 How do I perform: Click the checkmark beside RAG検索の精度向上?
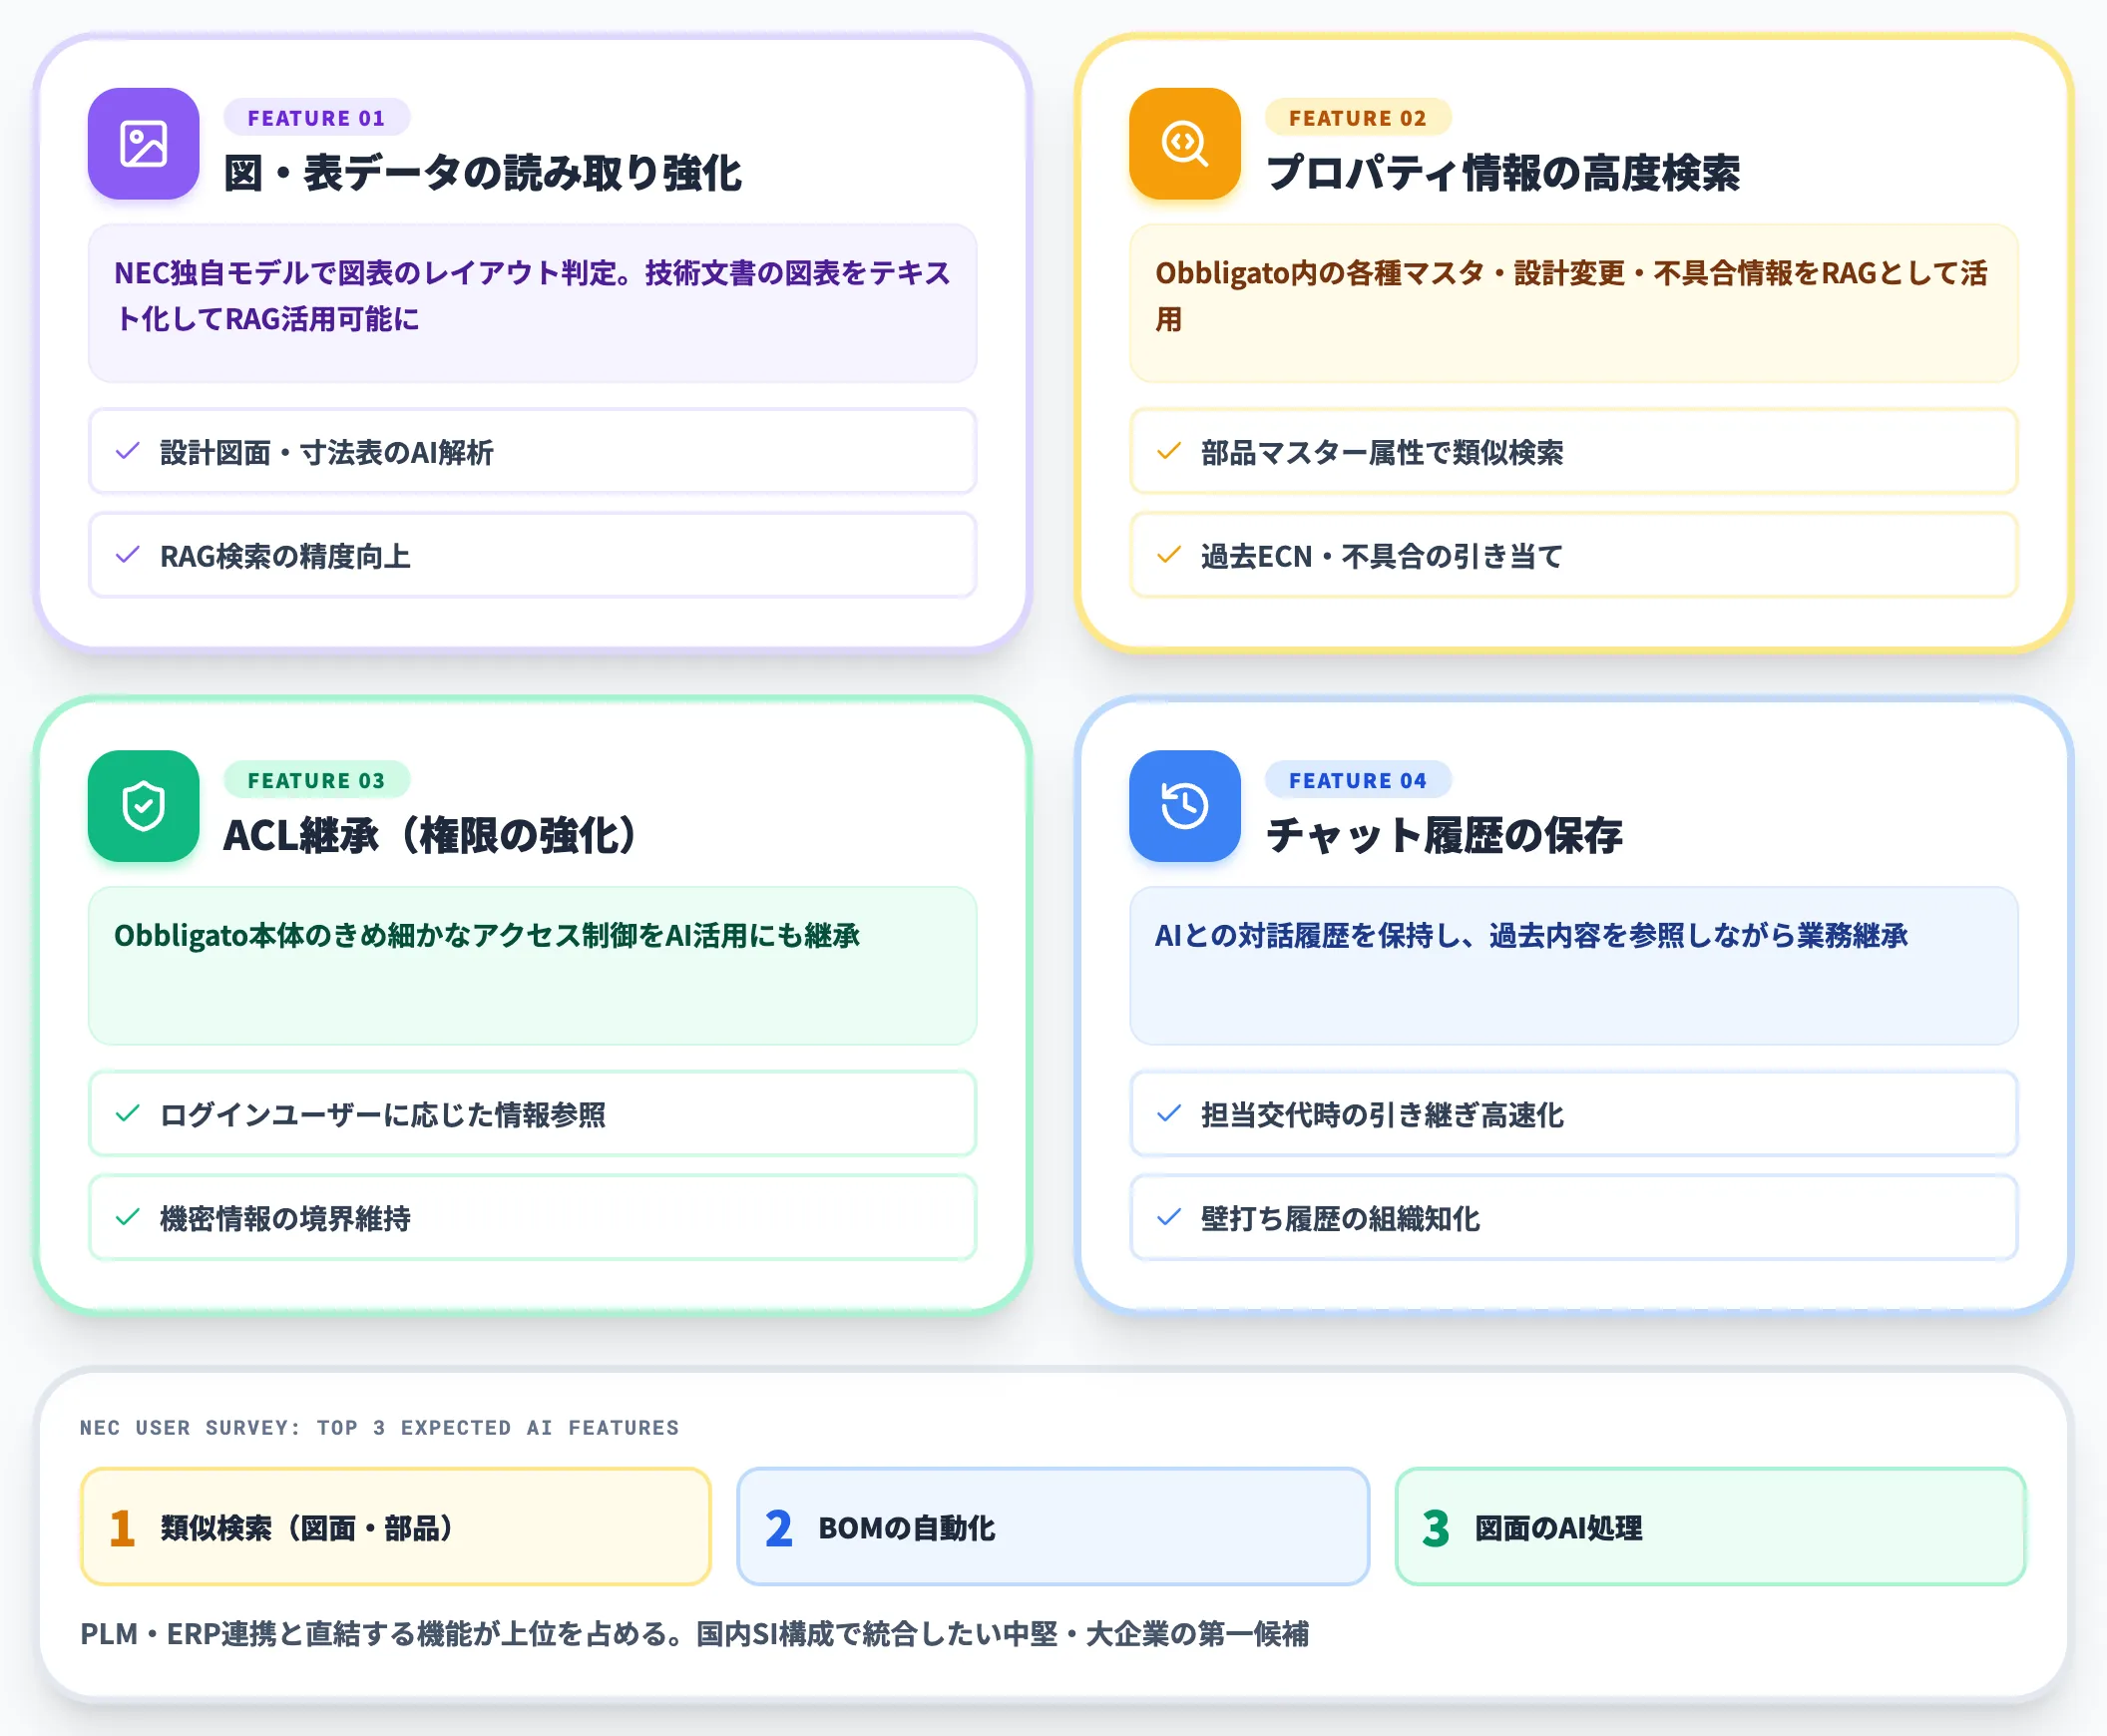pyautogui.click(x=127, y=555)
